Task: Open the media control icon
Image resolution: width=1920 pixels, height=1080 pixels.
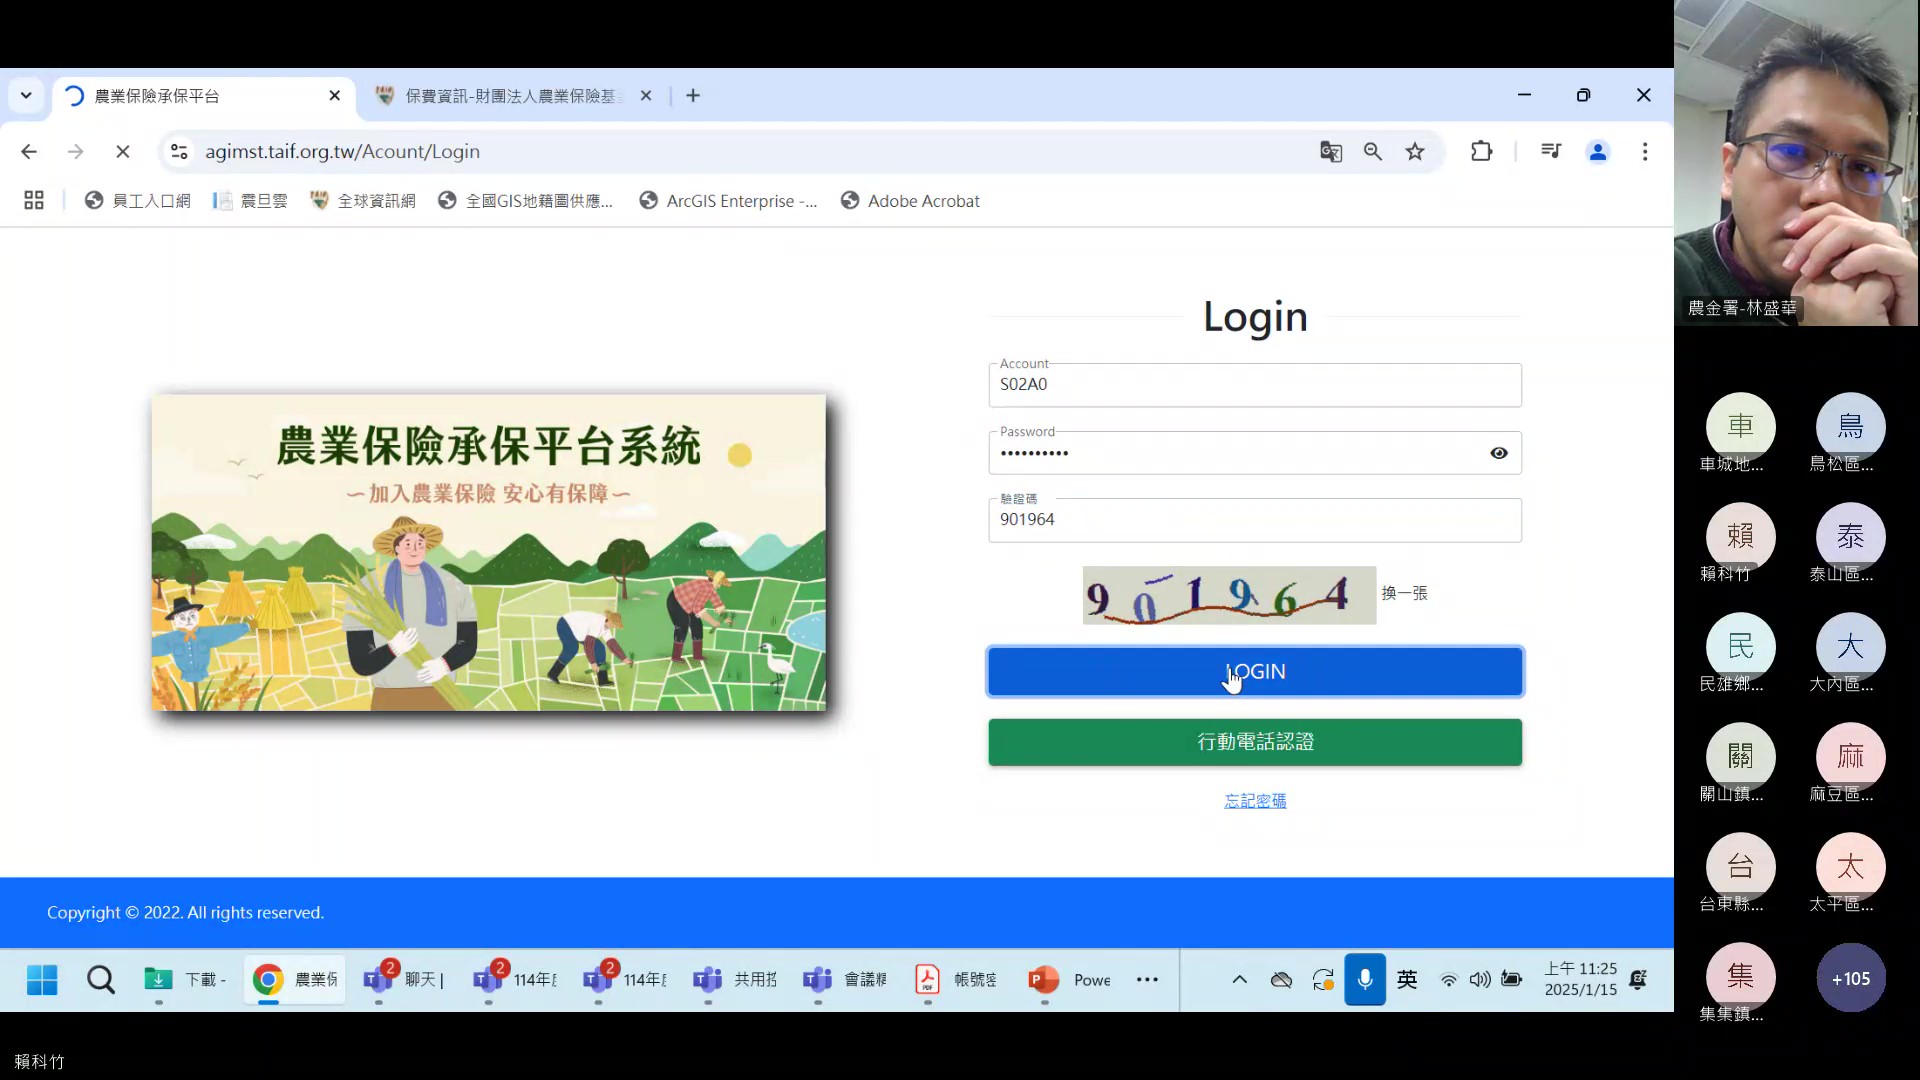Action: tap(1551, 152)
